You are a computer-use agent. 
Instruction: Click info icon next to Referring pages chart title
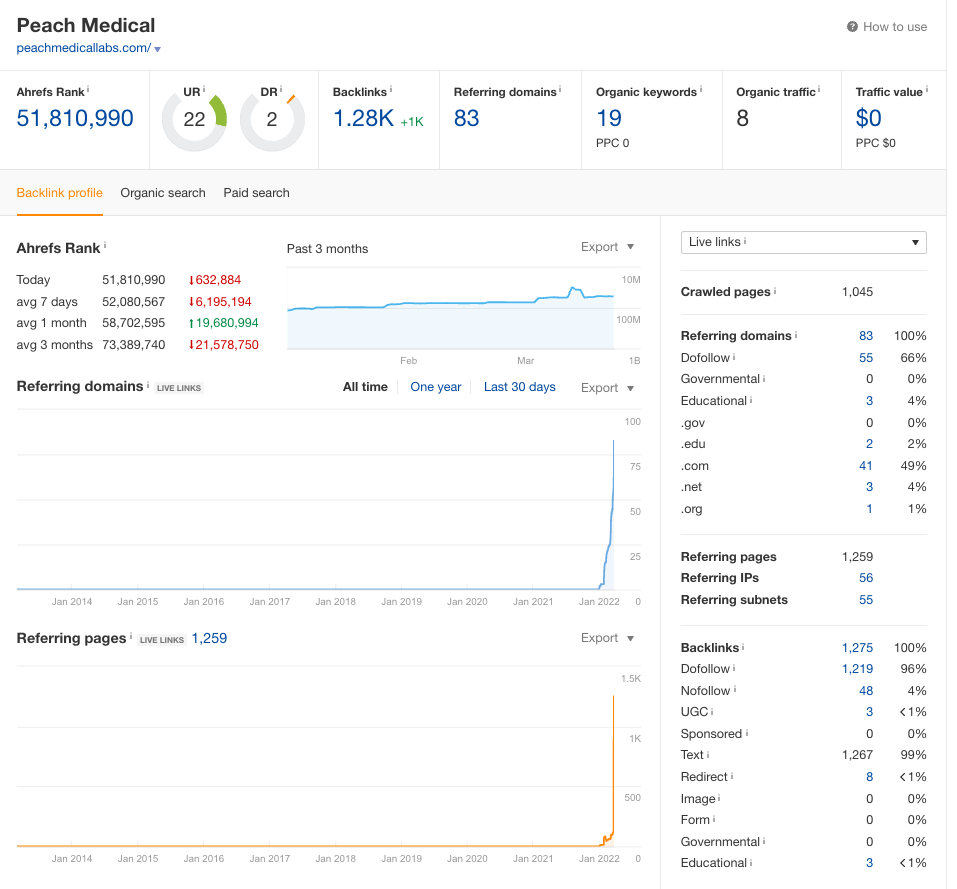click(x=131, y=636)
